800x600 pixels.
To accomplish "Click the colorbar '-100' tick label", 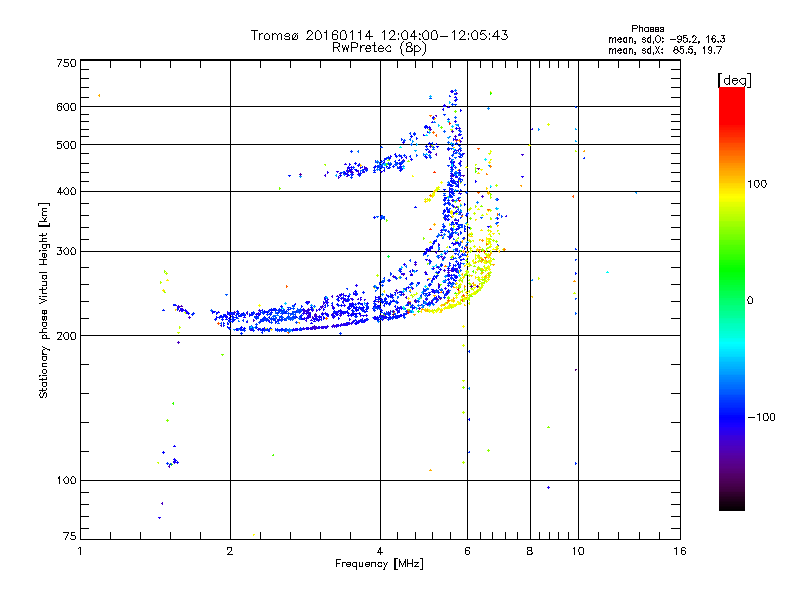I will pyautogui.click(x=762, y=417).
